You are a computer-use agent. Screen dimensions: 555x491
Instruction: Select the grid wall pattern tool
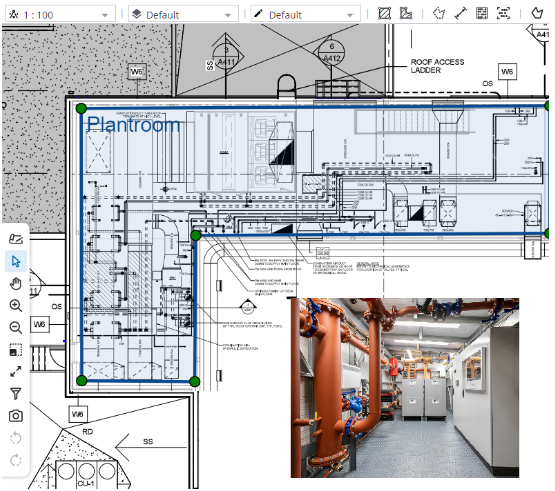tap(482, 14)
